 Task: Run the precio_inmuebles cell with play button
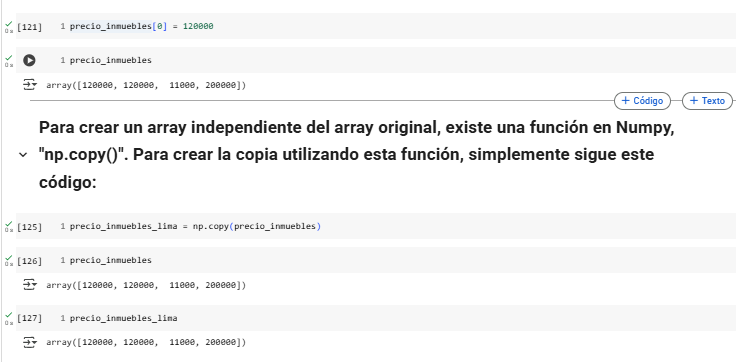click(x=29, y=60)
